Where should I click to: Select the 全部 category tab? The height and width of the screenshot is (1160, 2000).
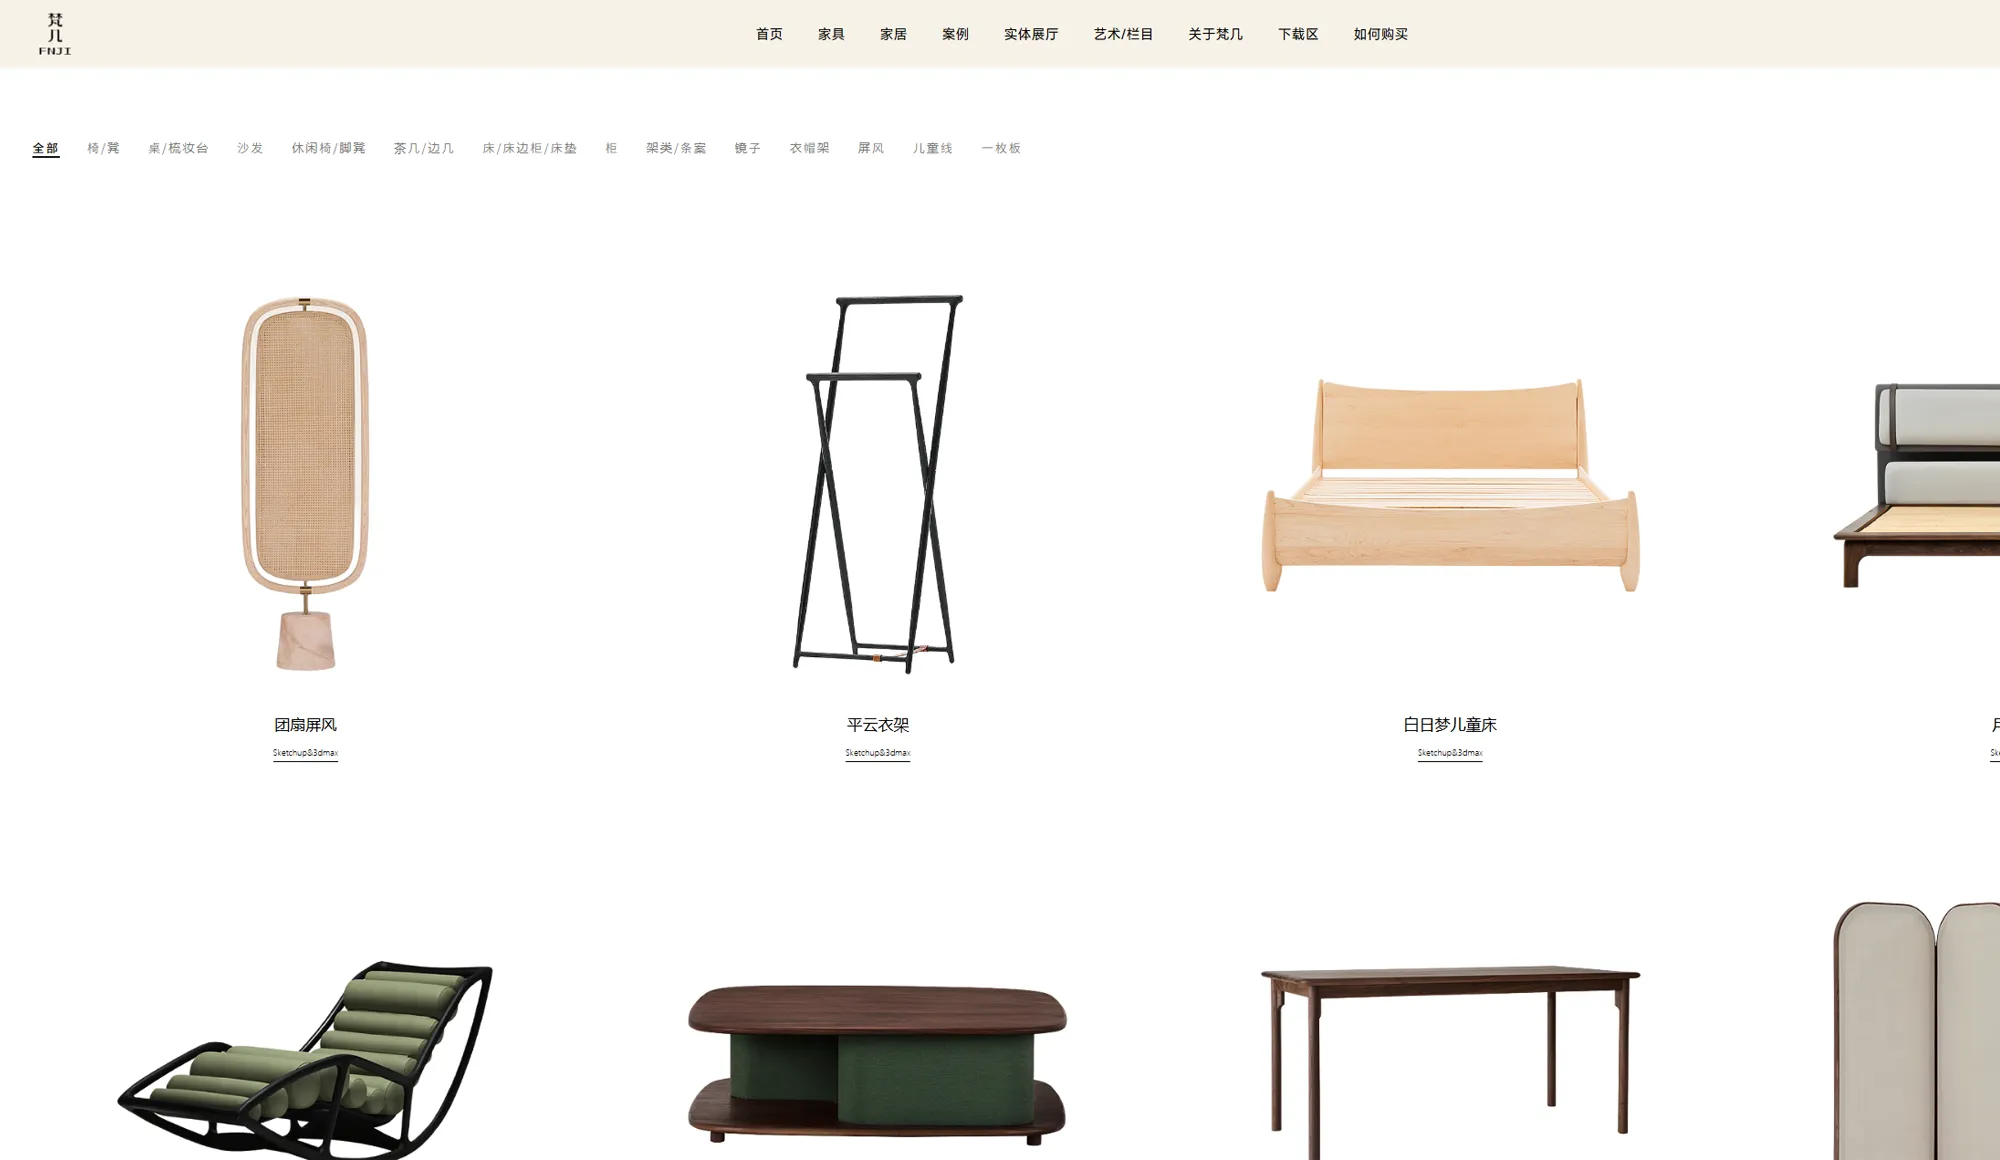click(46, 148)
